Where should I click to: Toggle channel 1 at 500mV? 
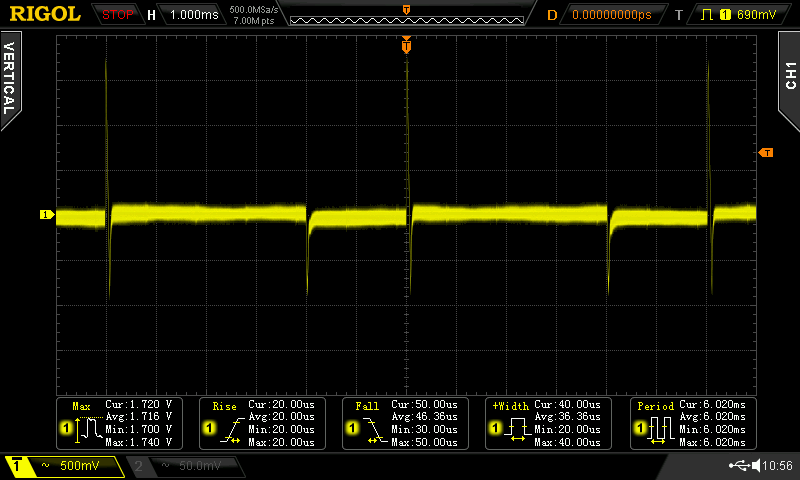(x=63, y=466)
